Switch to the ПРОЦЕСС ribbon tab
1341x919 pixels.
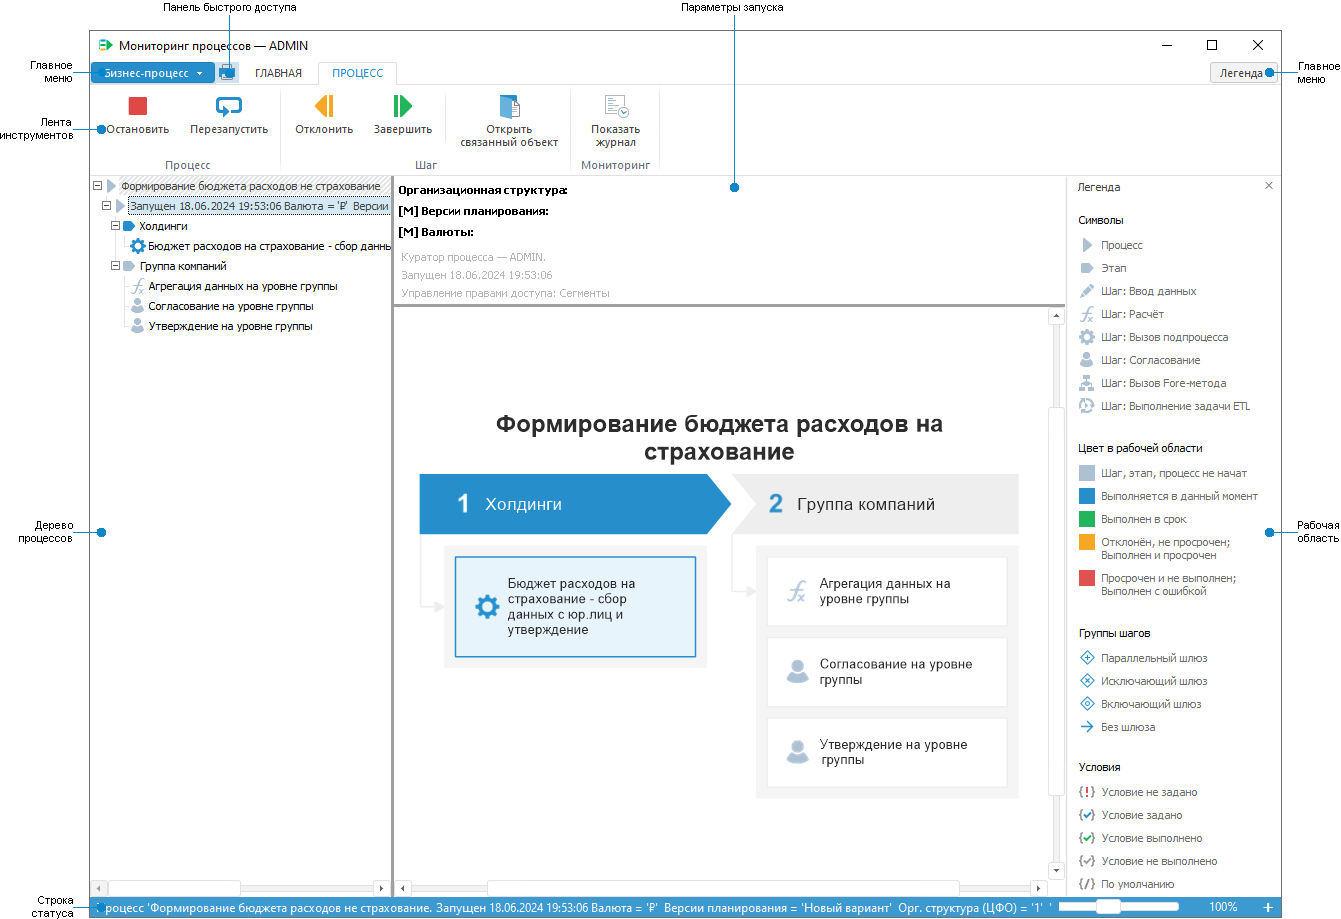tap(357, 72)
